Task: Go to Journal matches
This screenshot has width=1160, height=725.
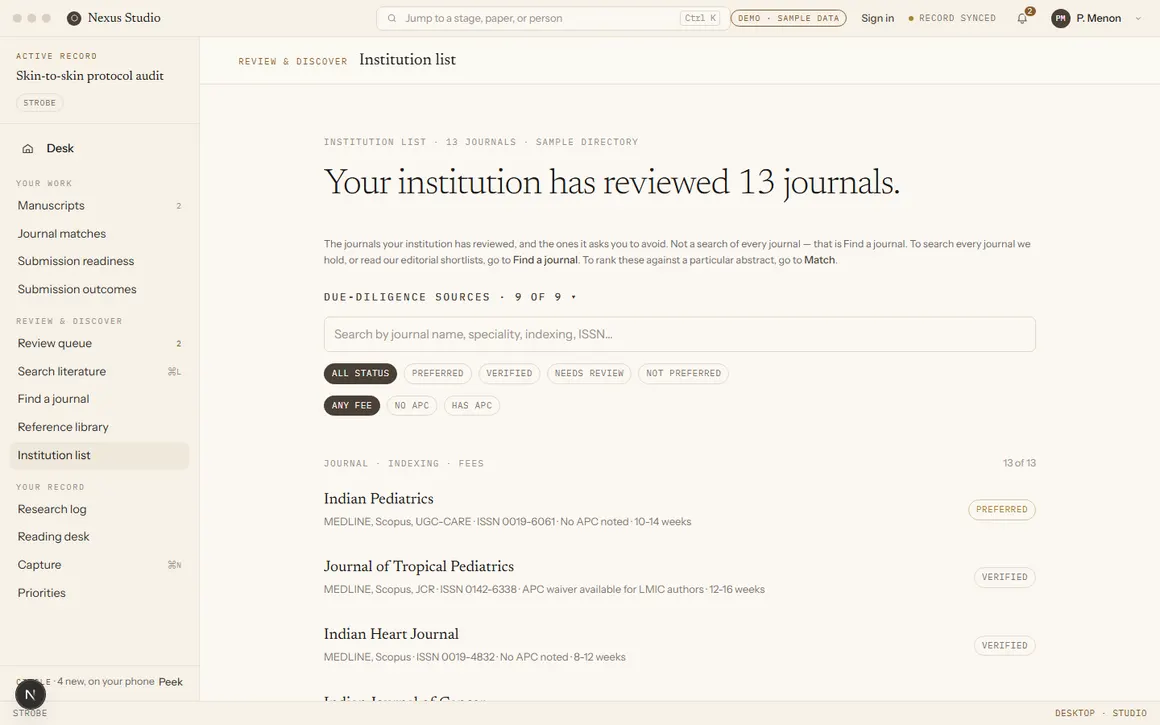Action: pos(99,234)
